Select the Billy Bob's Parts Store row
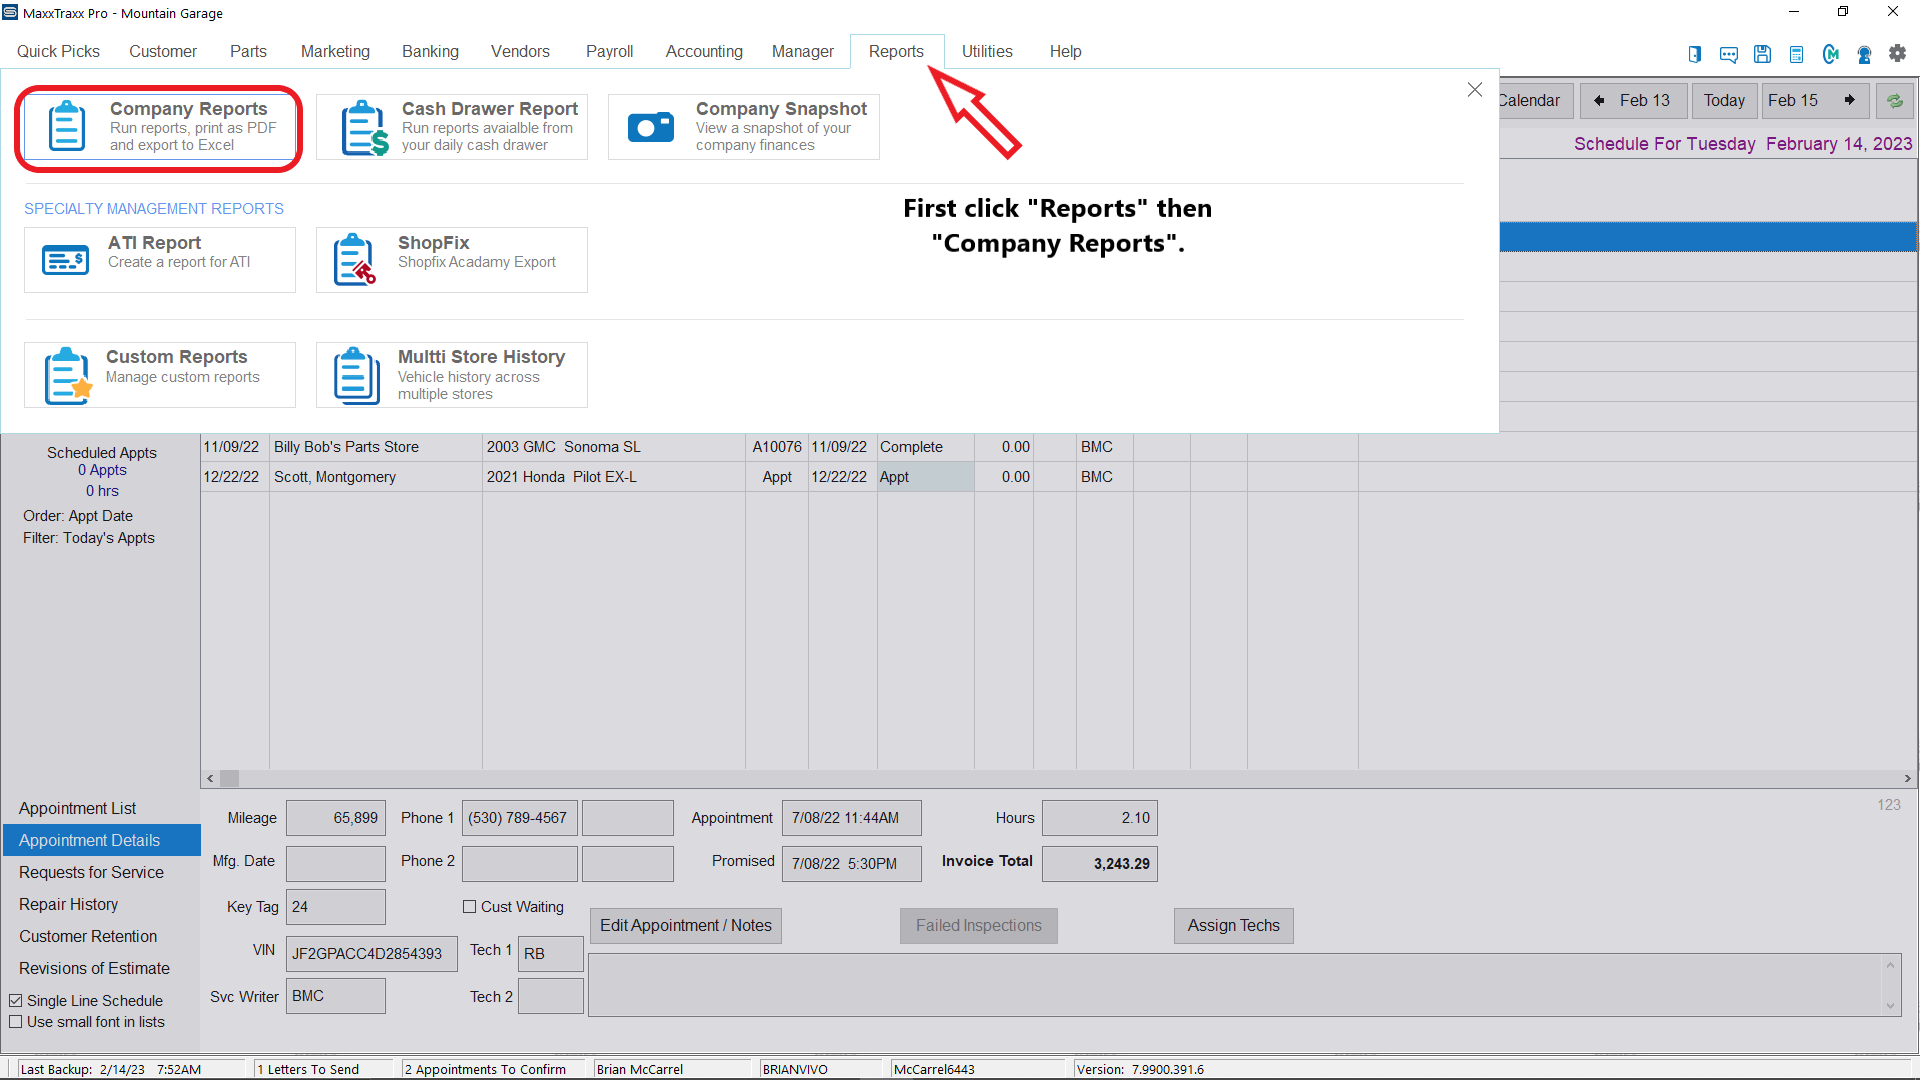The height and width of the screenshot is (1080, 1920). point(1059,447)
